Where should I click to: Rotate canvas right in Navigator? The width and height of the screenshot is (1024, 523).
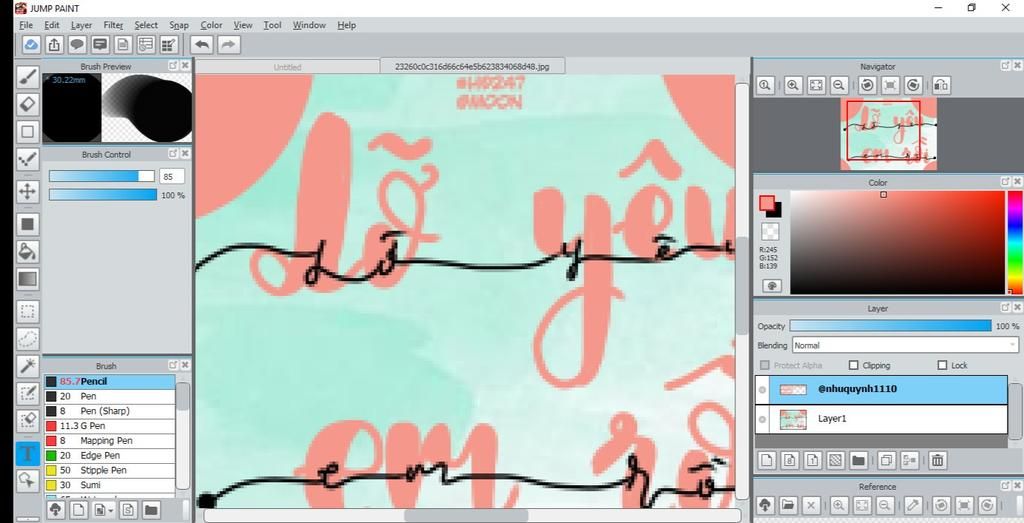pos(914,85)
